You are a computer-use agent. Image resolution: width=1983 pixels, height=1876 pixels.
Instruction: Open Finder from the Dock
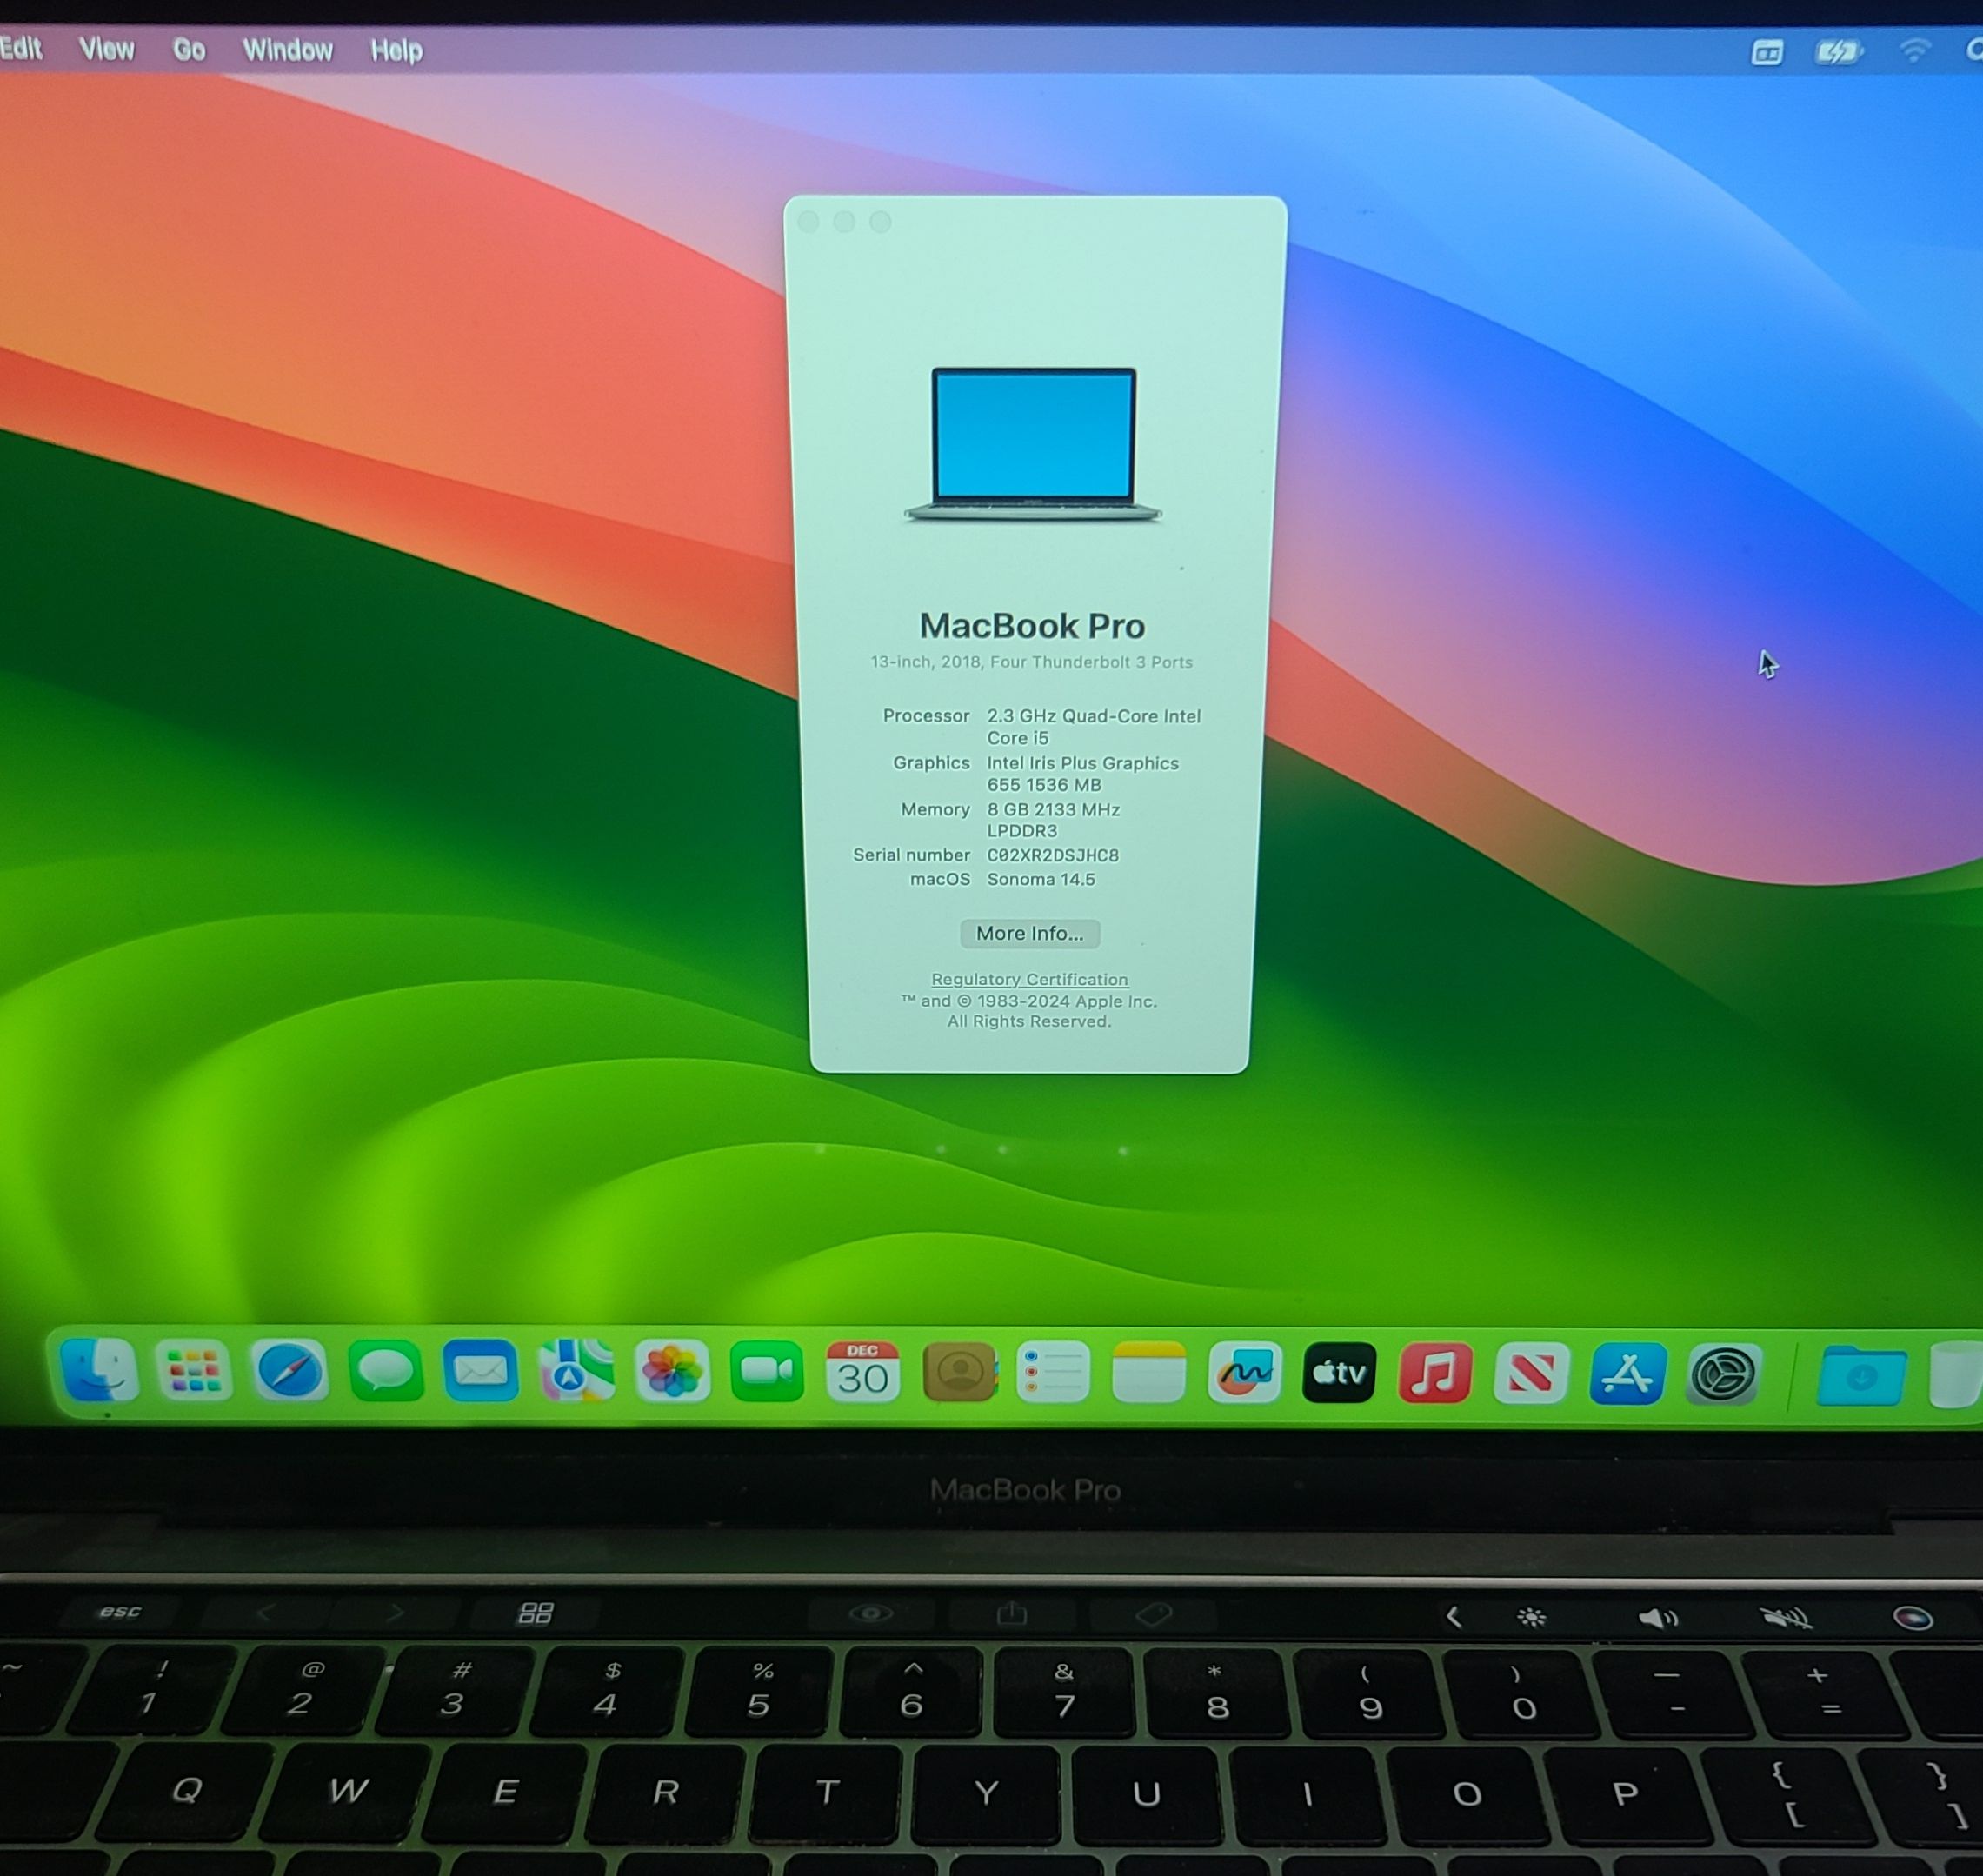99,1370
